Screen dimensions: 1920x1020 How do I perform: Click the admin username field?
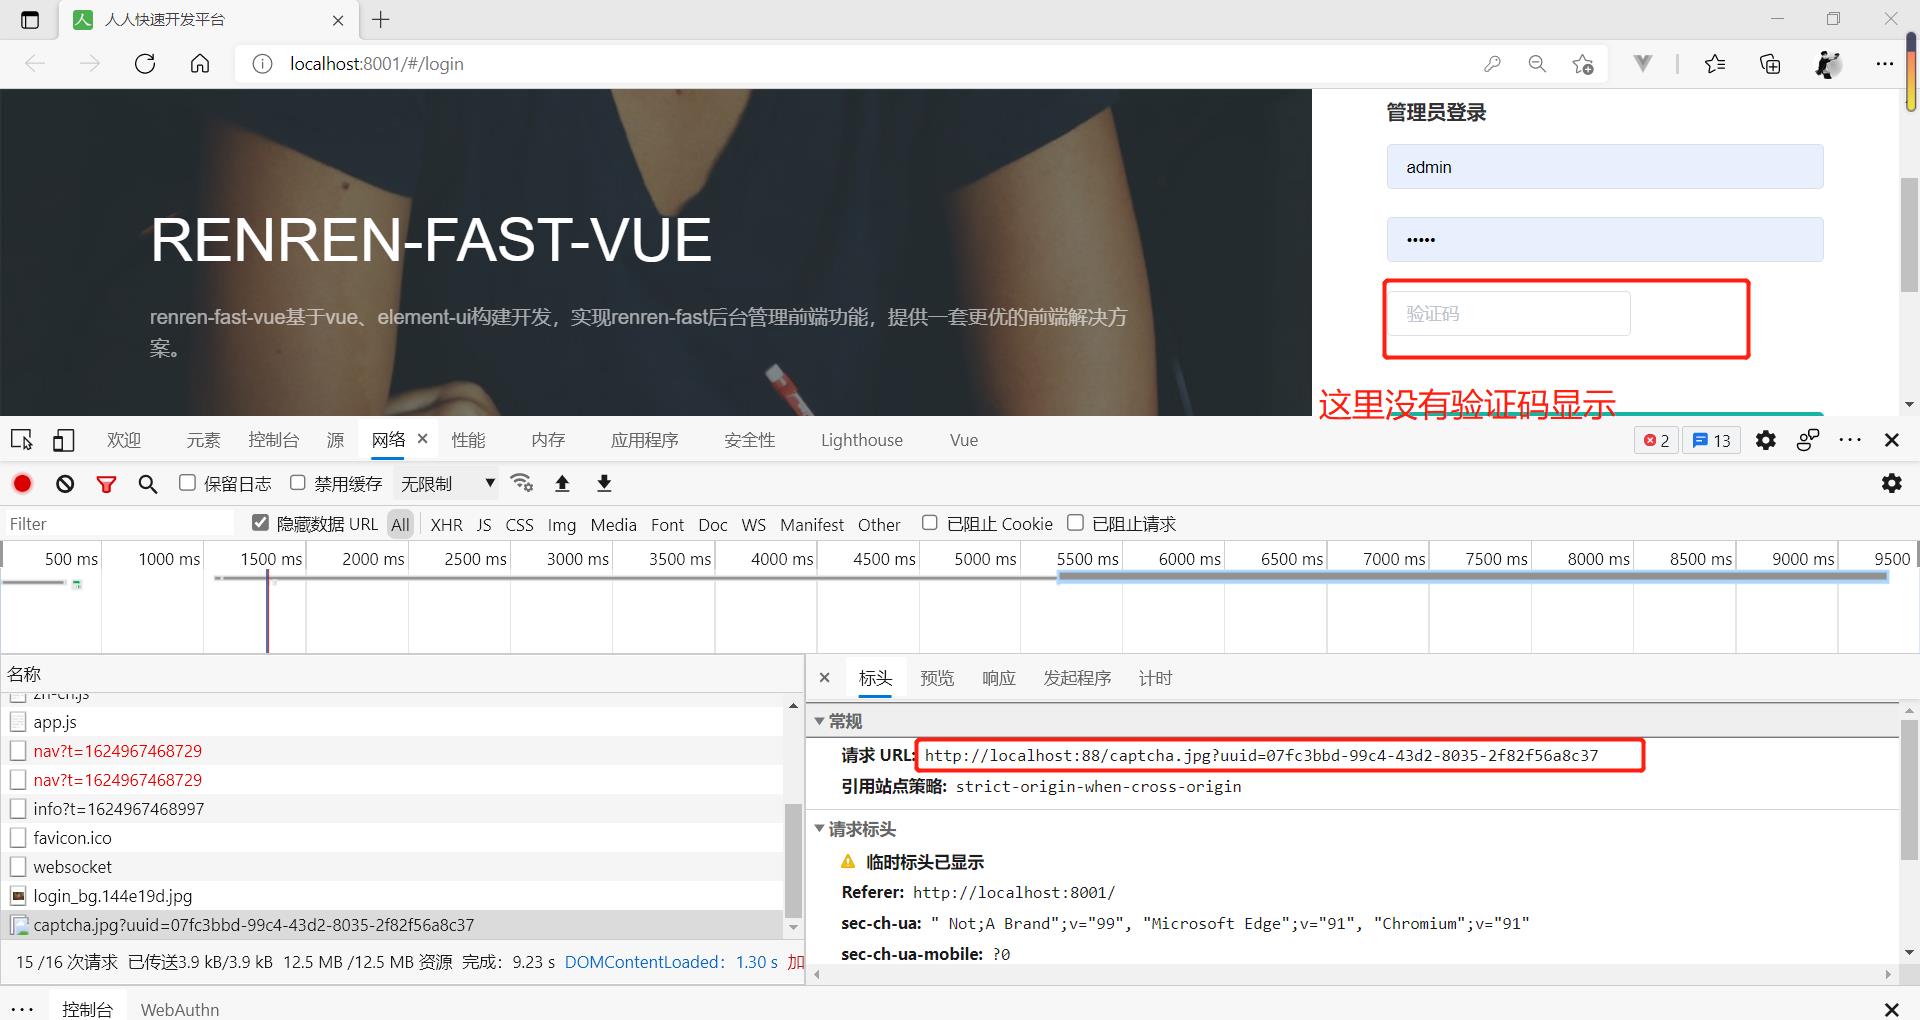[x=1605, y=167]
